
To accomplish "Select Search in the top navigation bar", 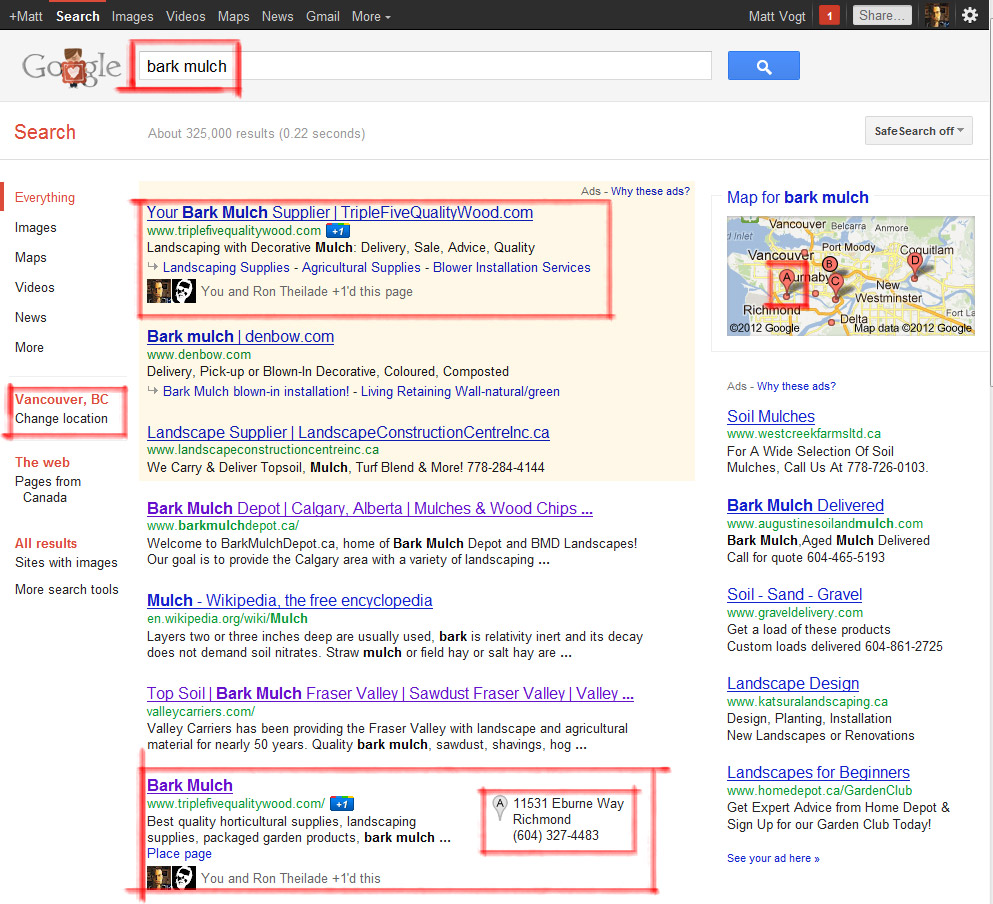I will point(77,16).
